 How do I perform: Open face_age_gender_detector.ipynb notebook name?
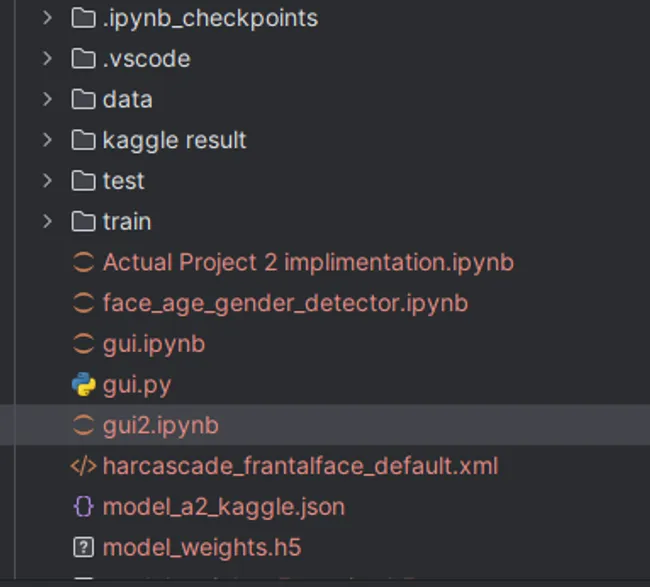[x=285, y=303]
